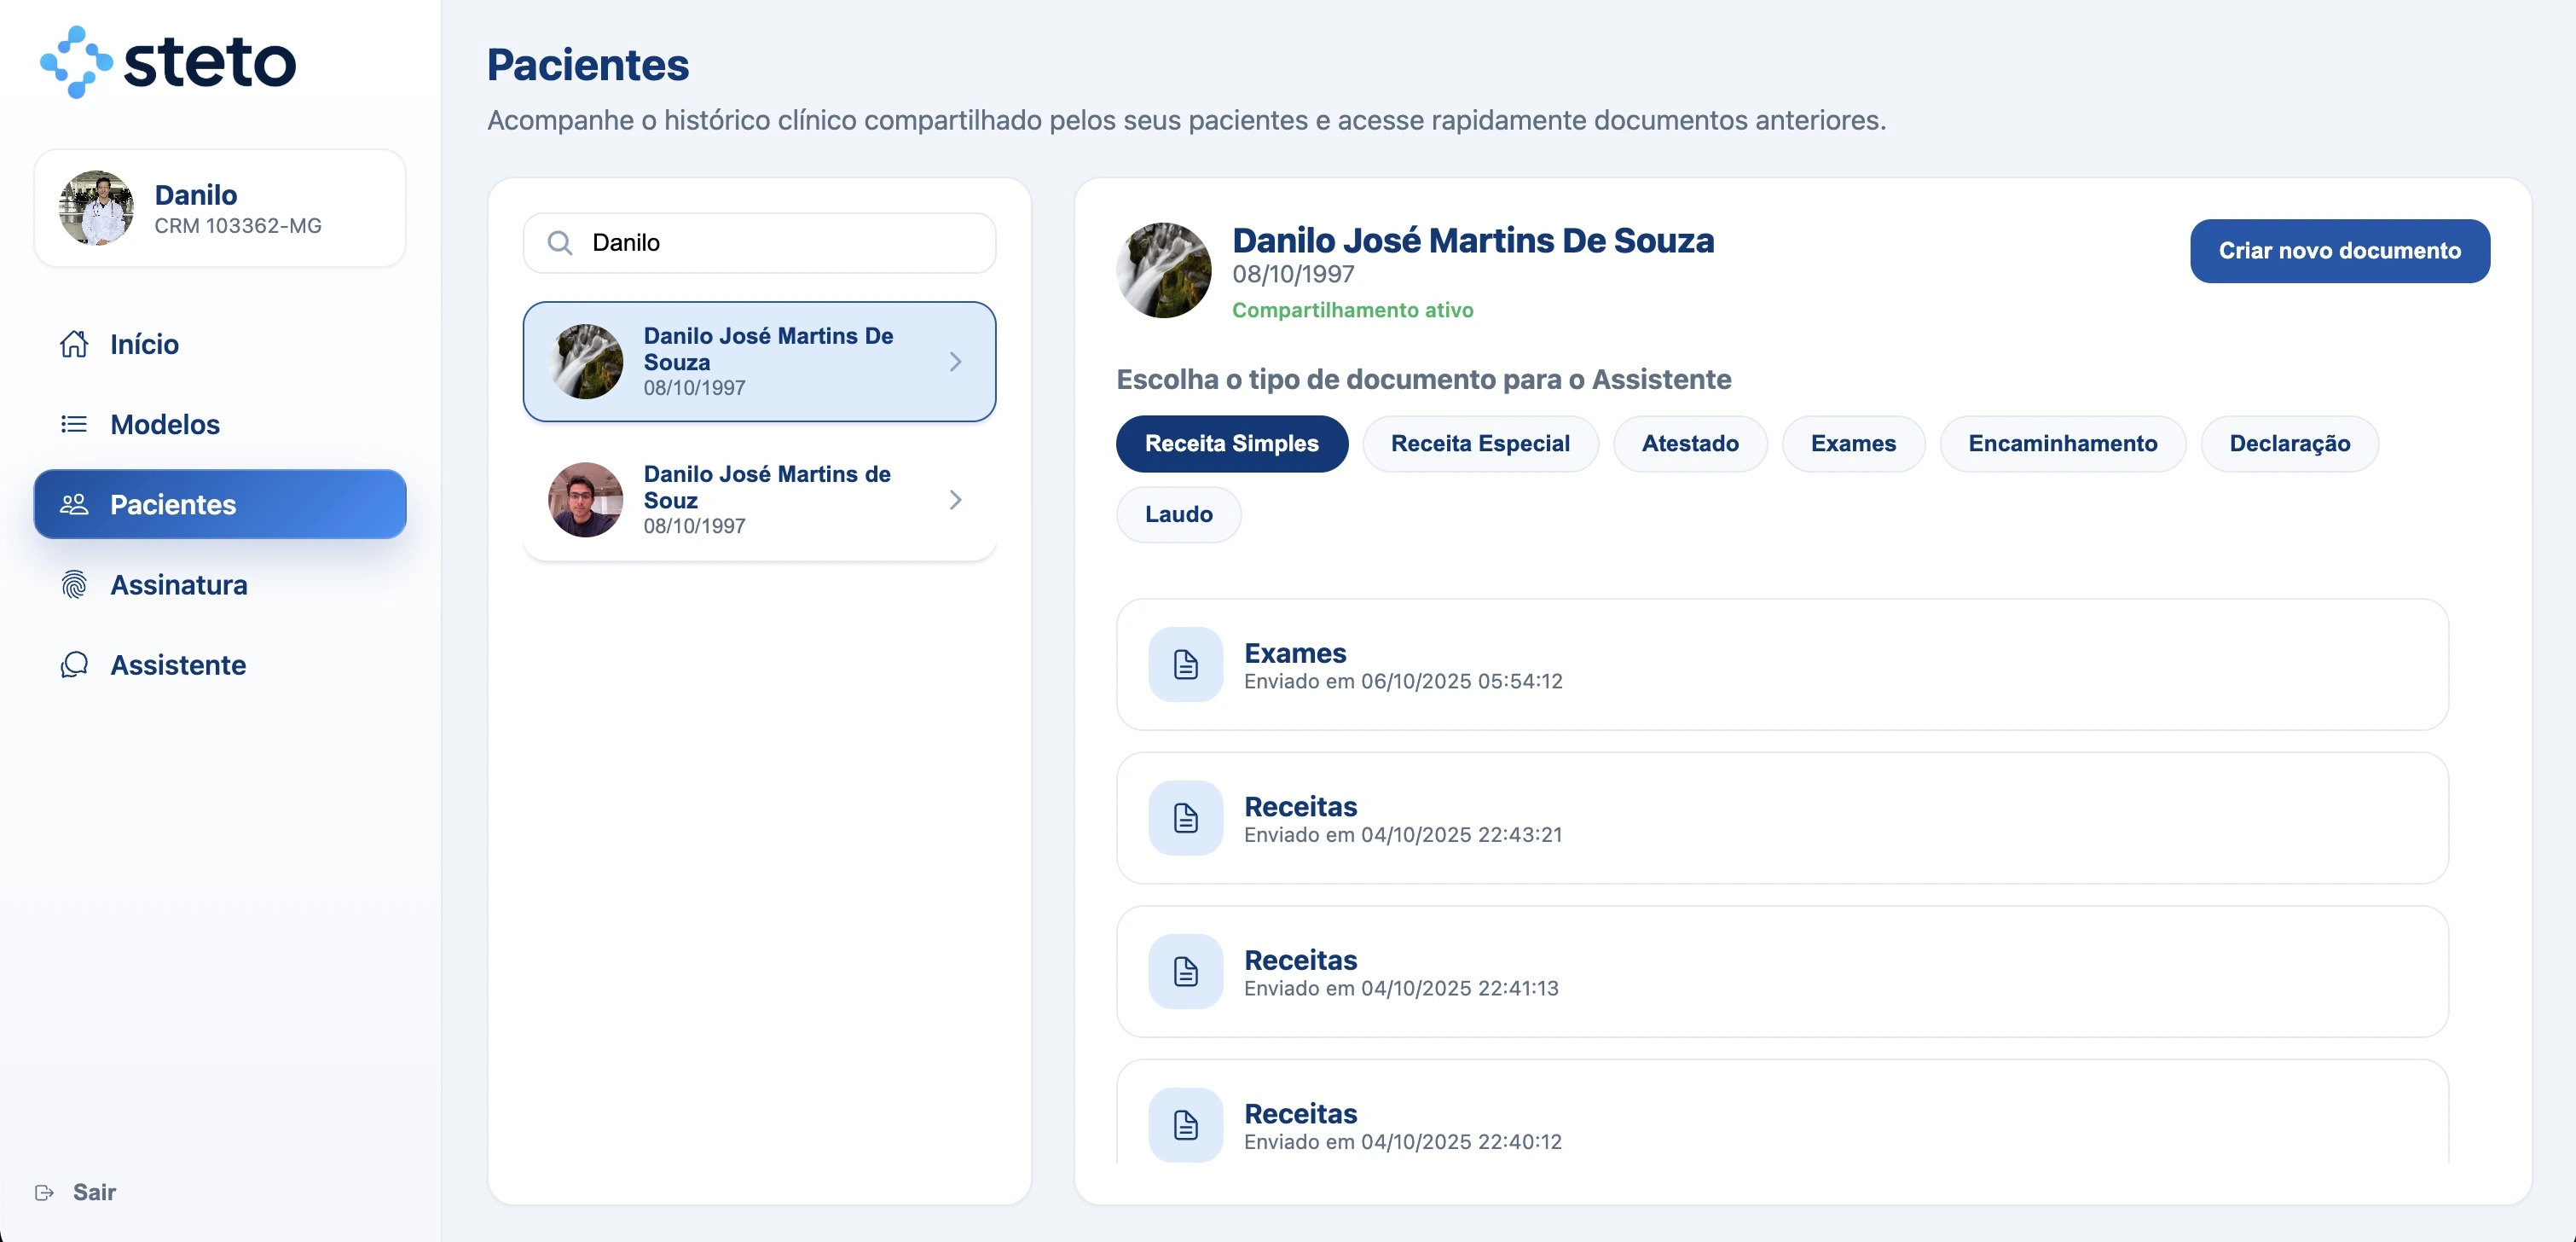Select the Declaração document type
This screenshot has width=2576, height=1242.
[x=2289, y=444]
